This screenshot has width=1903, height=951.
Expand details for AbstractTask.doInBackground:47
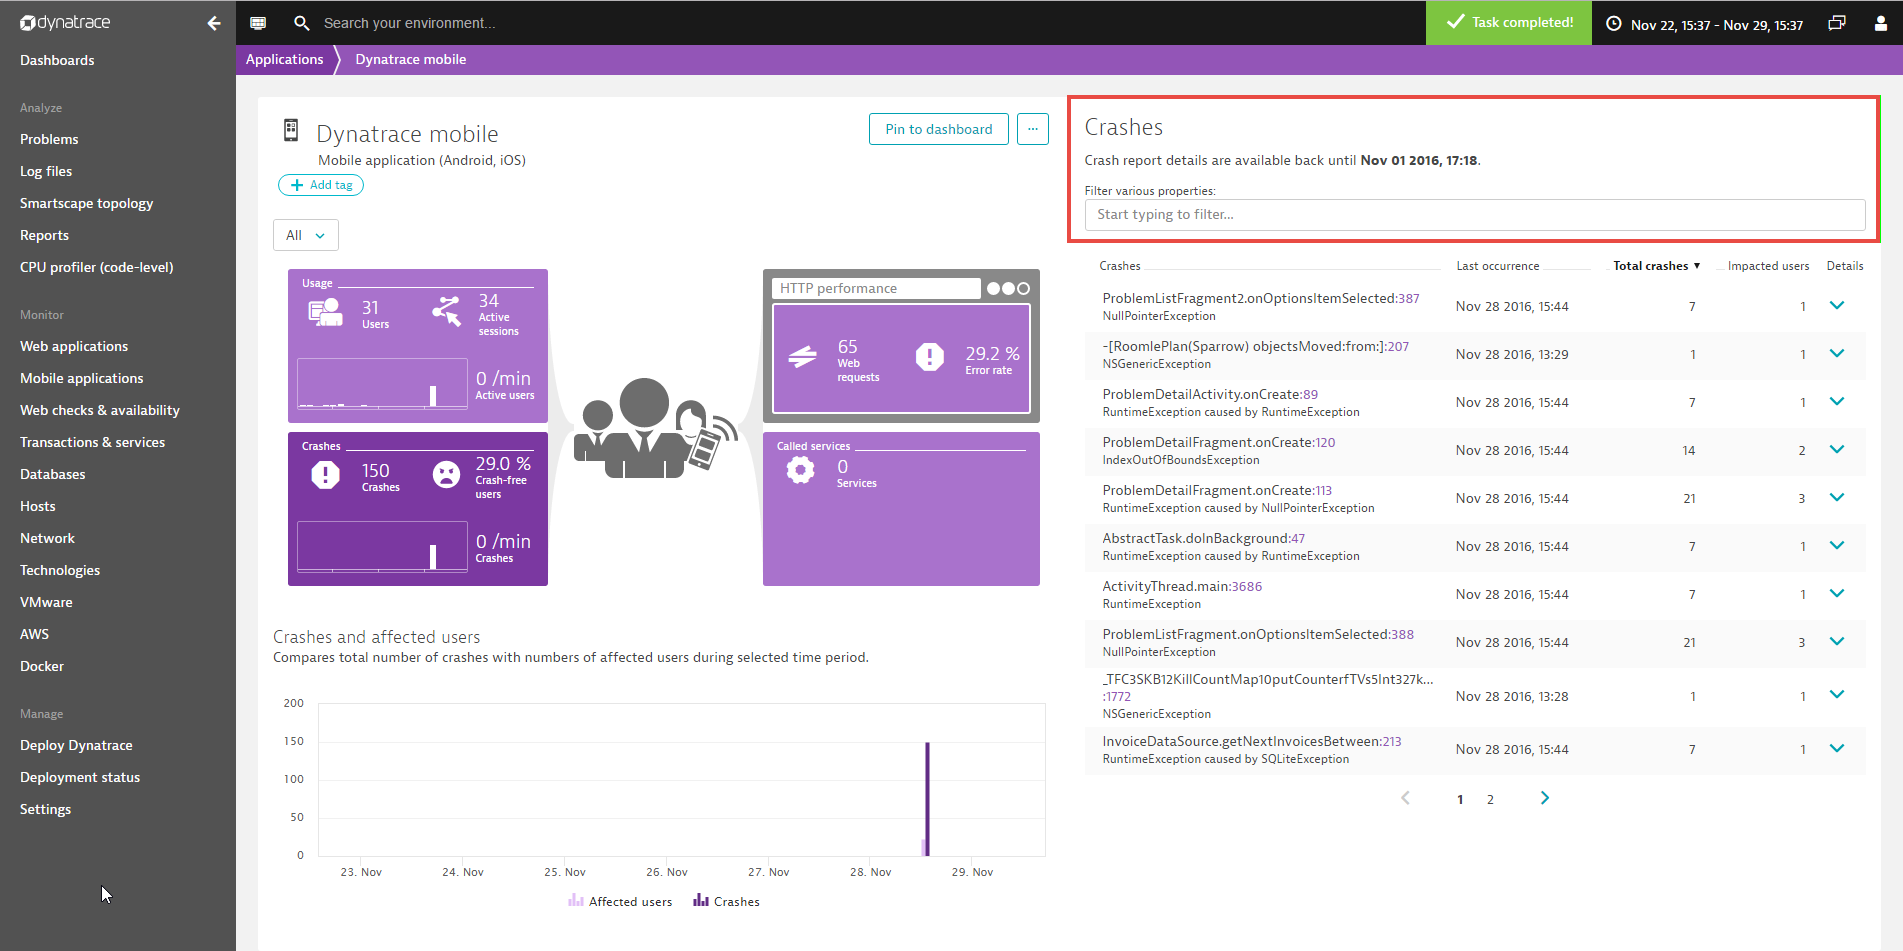click(x=1837, y=545)
